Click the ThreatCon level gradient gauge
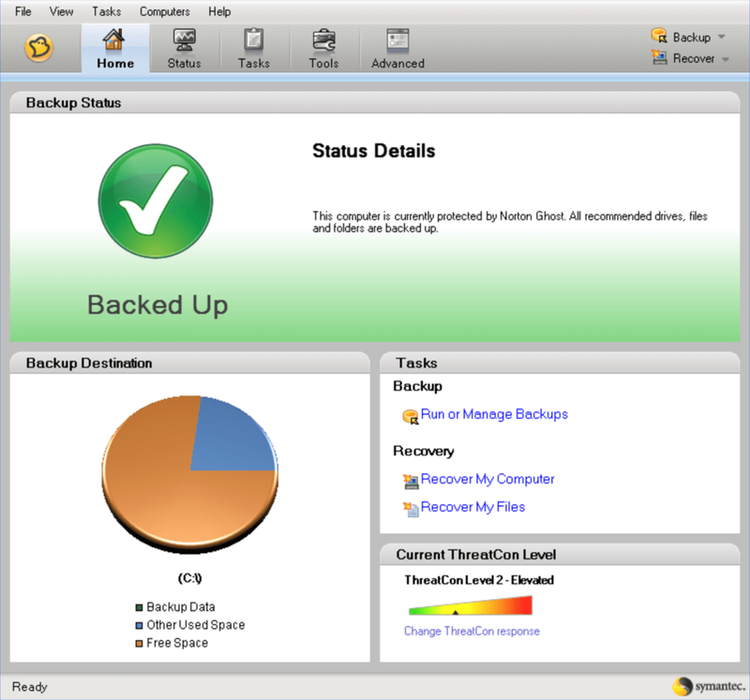The image size is (750, 700). click(x=470, y=605)
